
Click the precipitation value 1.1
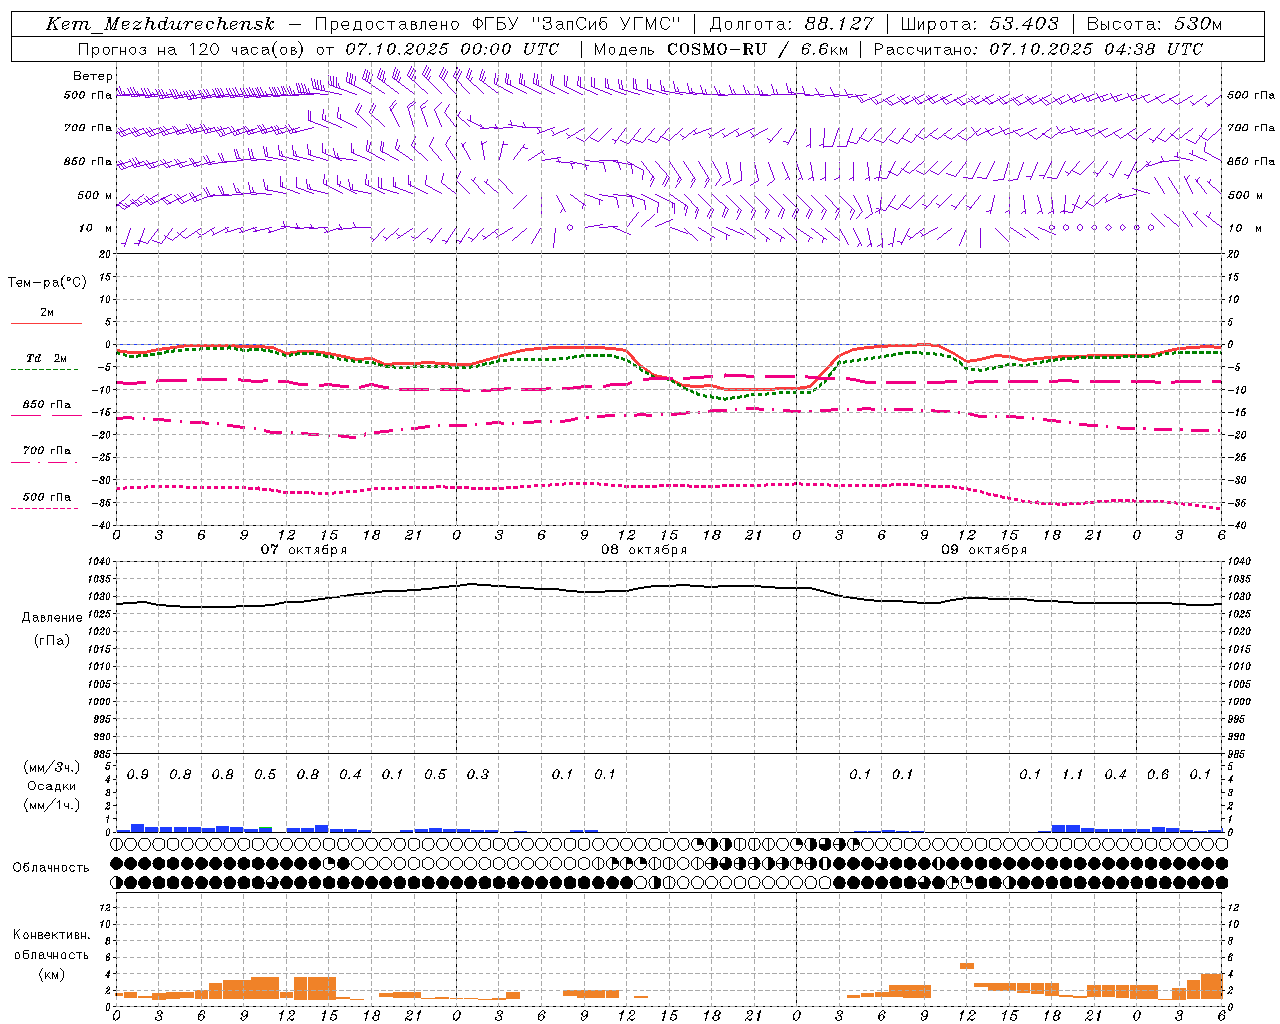(1072, 775)
